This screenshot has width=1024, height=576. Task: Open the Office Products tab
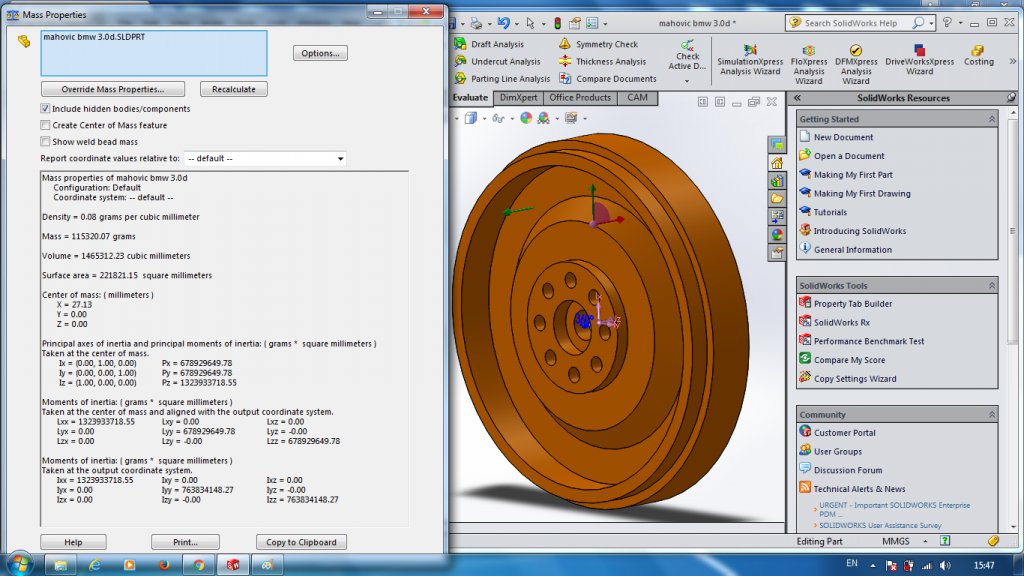click(x=580, y=97)
